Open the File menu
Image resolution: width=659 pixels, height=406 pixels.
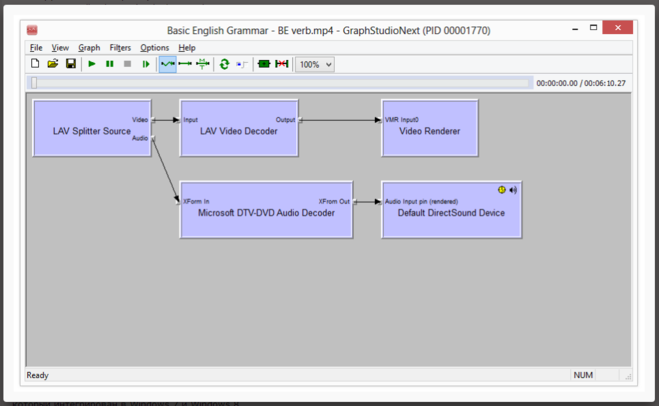(36, 47)
